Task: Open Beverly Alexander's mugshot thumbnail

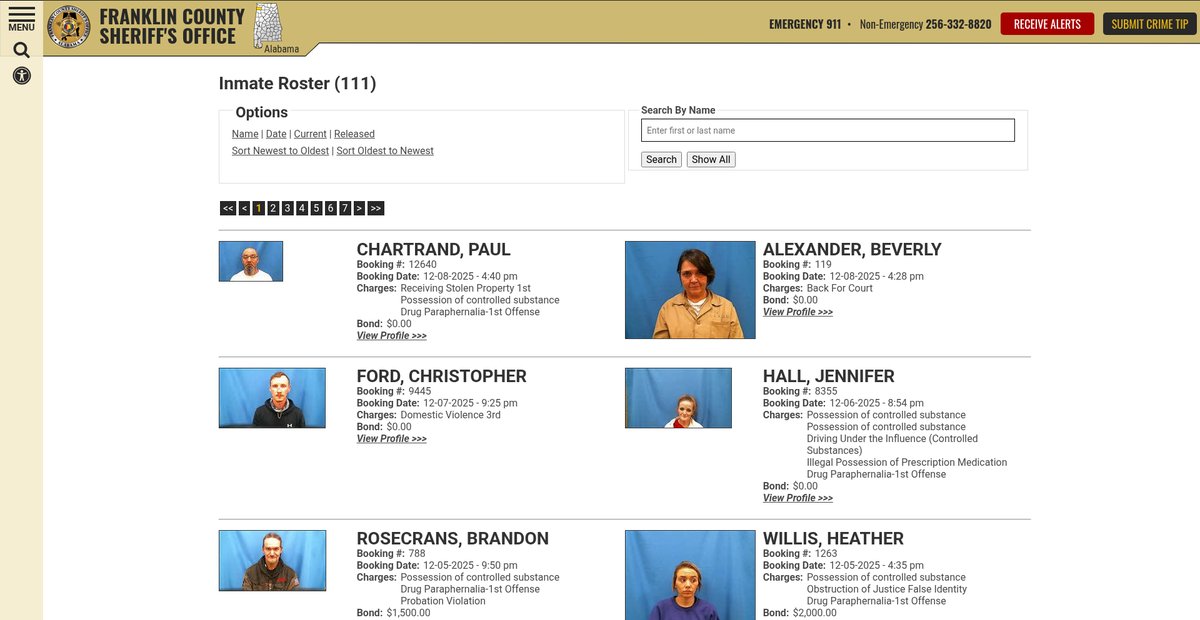Action: [x=690, y=290]
